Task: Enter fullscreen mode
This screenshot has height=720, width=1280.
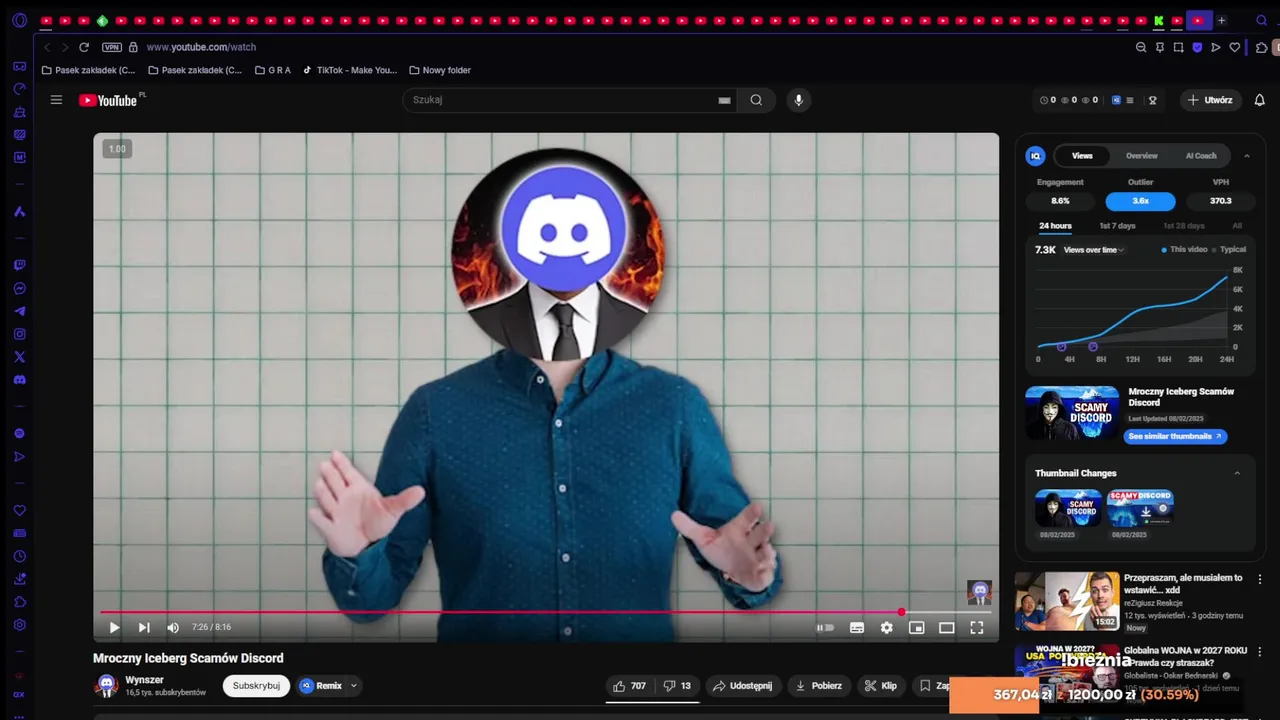Action: tap(977, 627)
